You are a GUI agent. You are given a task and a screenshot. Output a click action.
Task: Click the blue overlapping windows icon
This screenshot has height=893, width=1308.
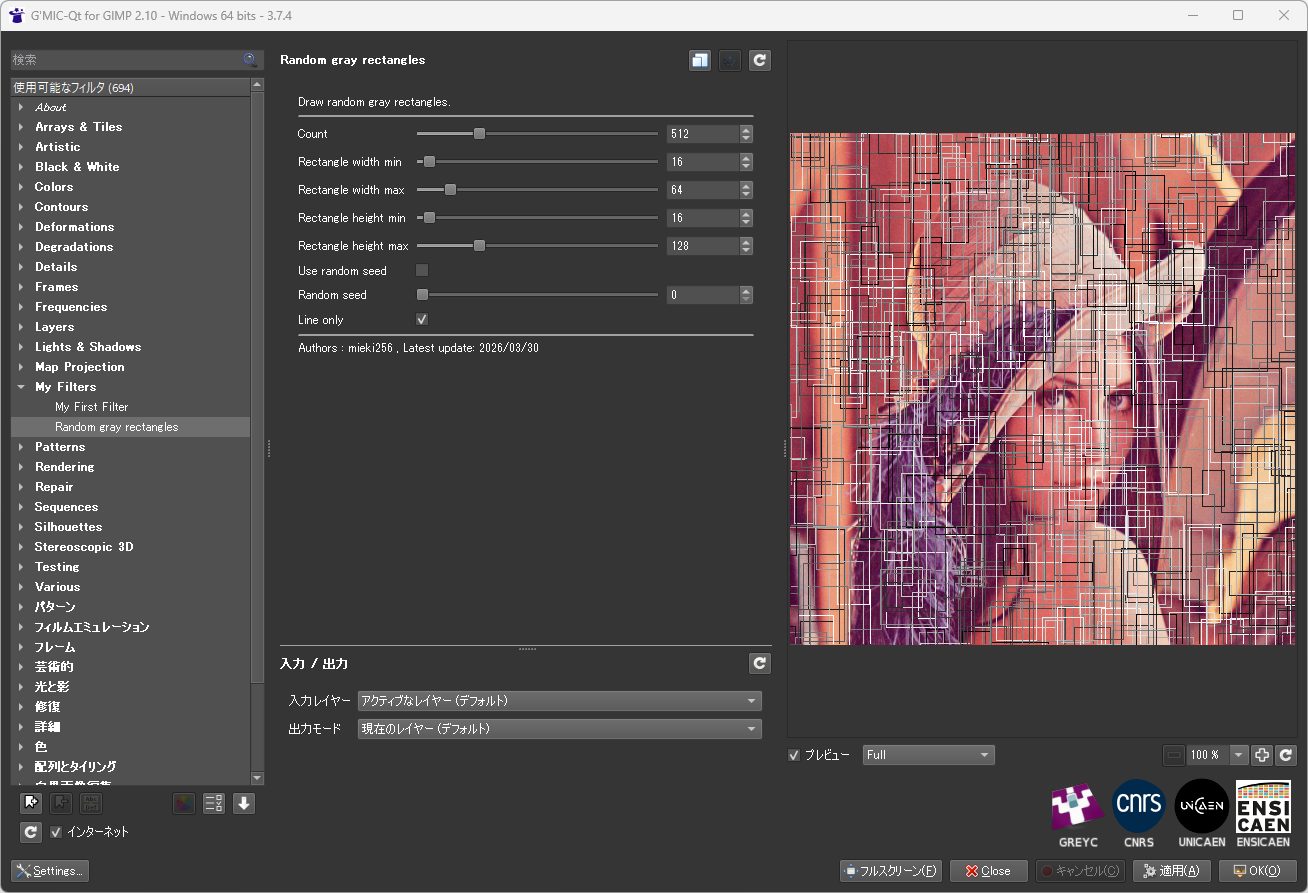(x=700, y=60)
